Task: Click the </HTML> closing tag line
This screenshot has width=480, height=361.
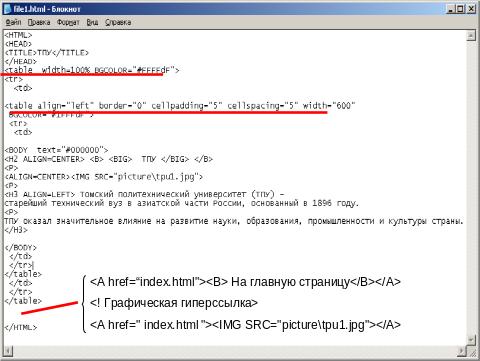Action: click(x=20, y=327)
